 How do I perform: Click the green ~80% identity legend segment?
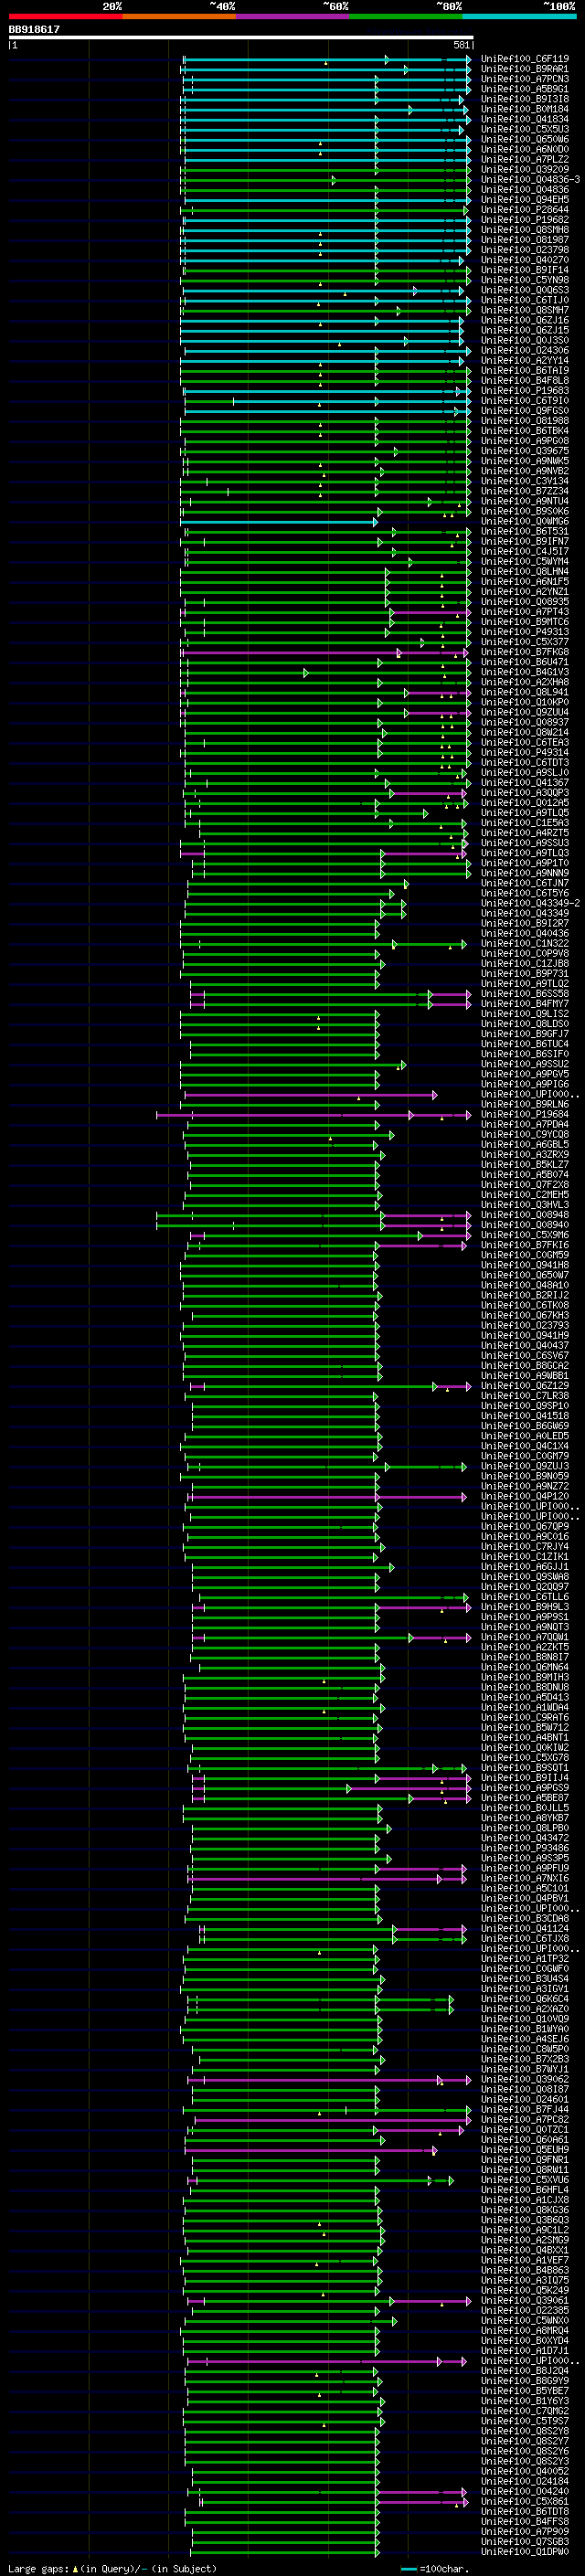(406, 16)
